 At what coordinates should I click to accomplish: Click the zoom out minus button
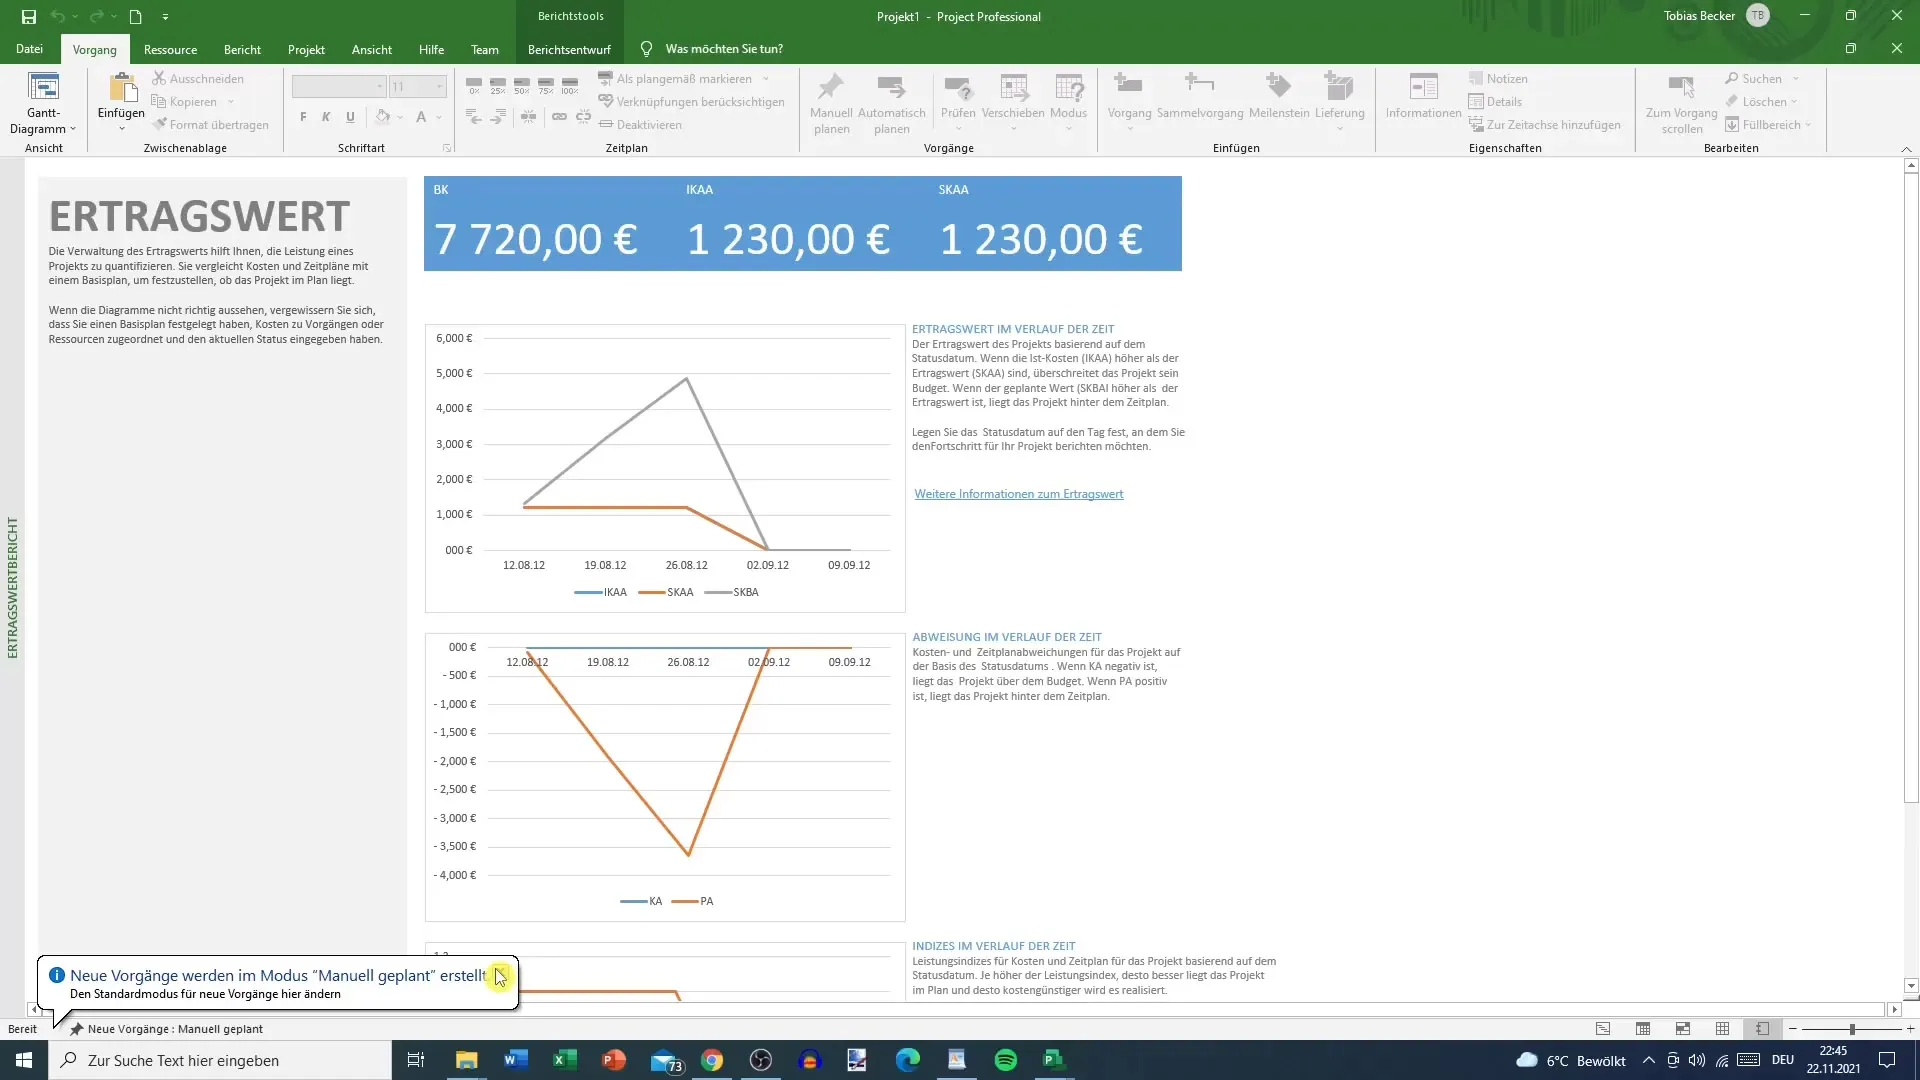click(x=1793, y=1029)
